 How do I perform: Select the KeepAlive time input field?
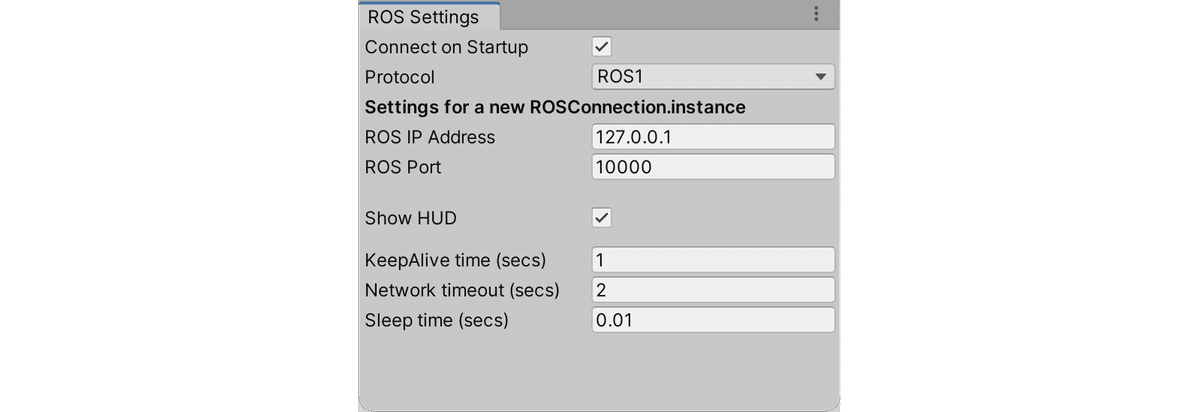pos(713,260)
